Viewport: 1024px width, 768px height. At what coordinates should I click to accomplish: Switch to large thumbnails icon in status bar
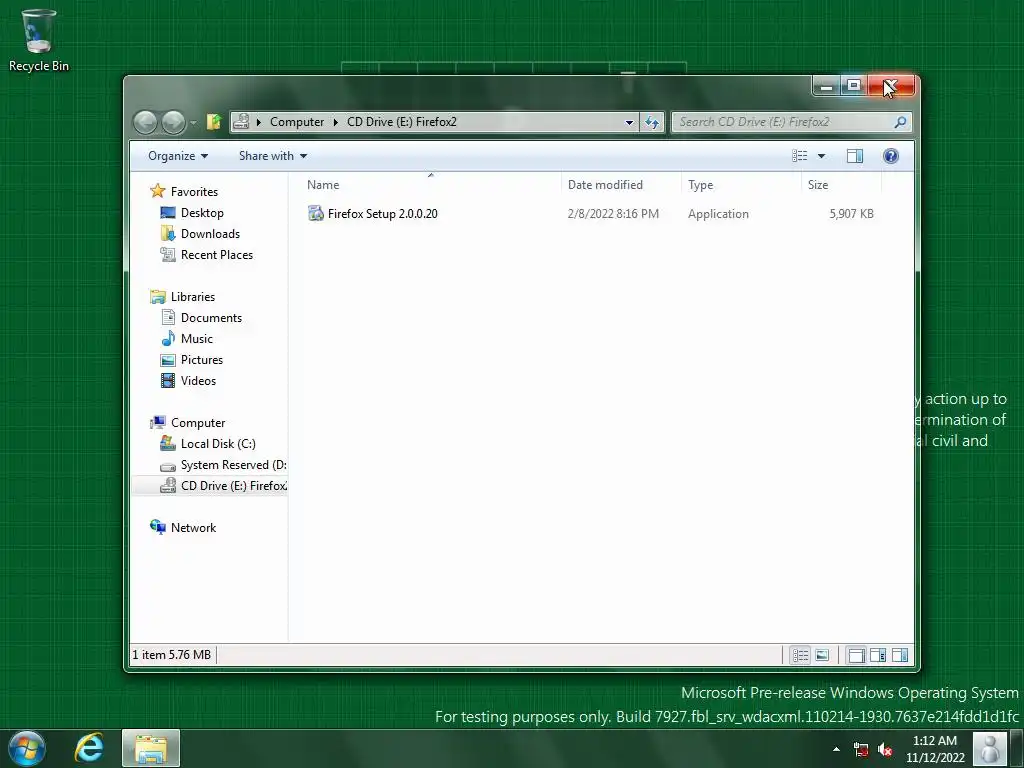tap(822, 655)
